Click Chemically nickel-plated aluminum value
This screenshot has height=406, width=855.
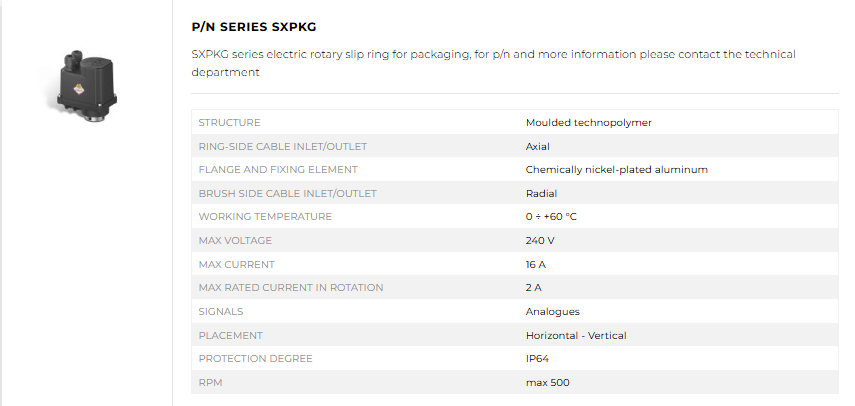click(x=617, y=169)
